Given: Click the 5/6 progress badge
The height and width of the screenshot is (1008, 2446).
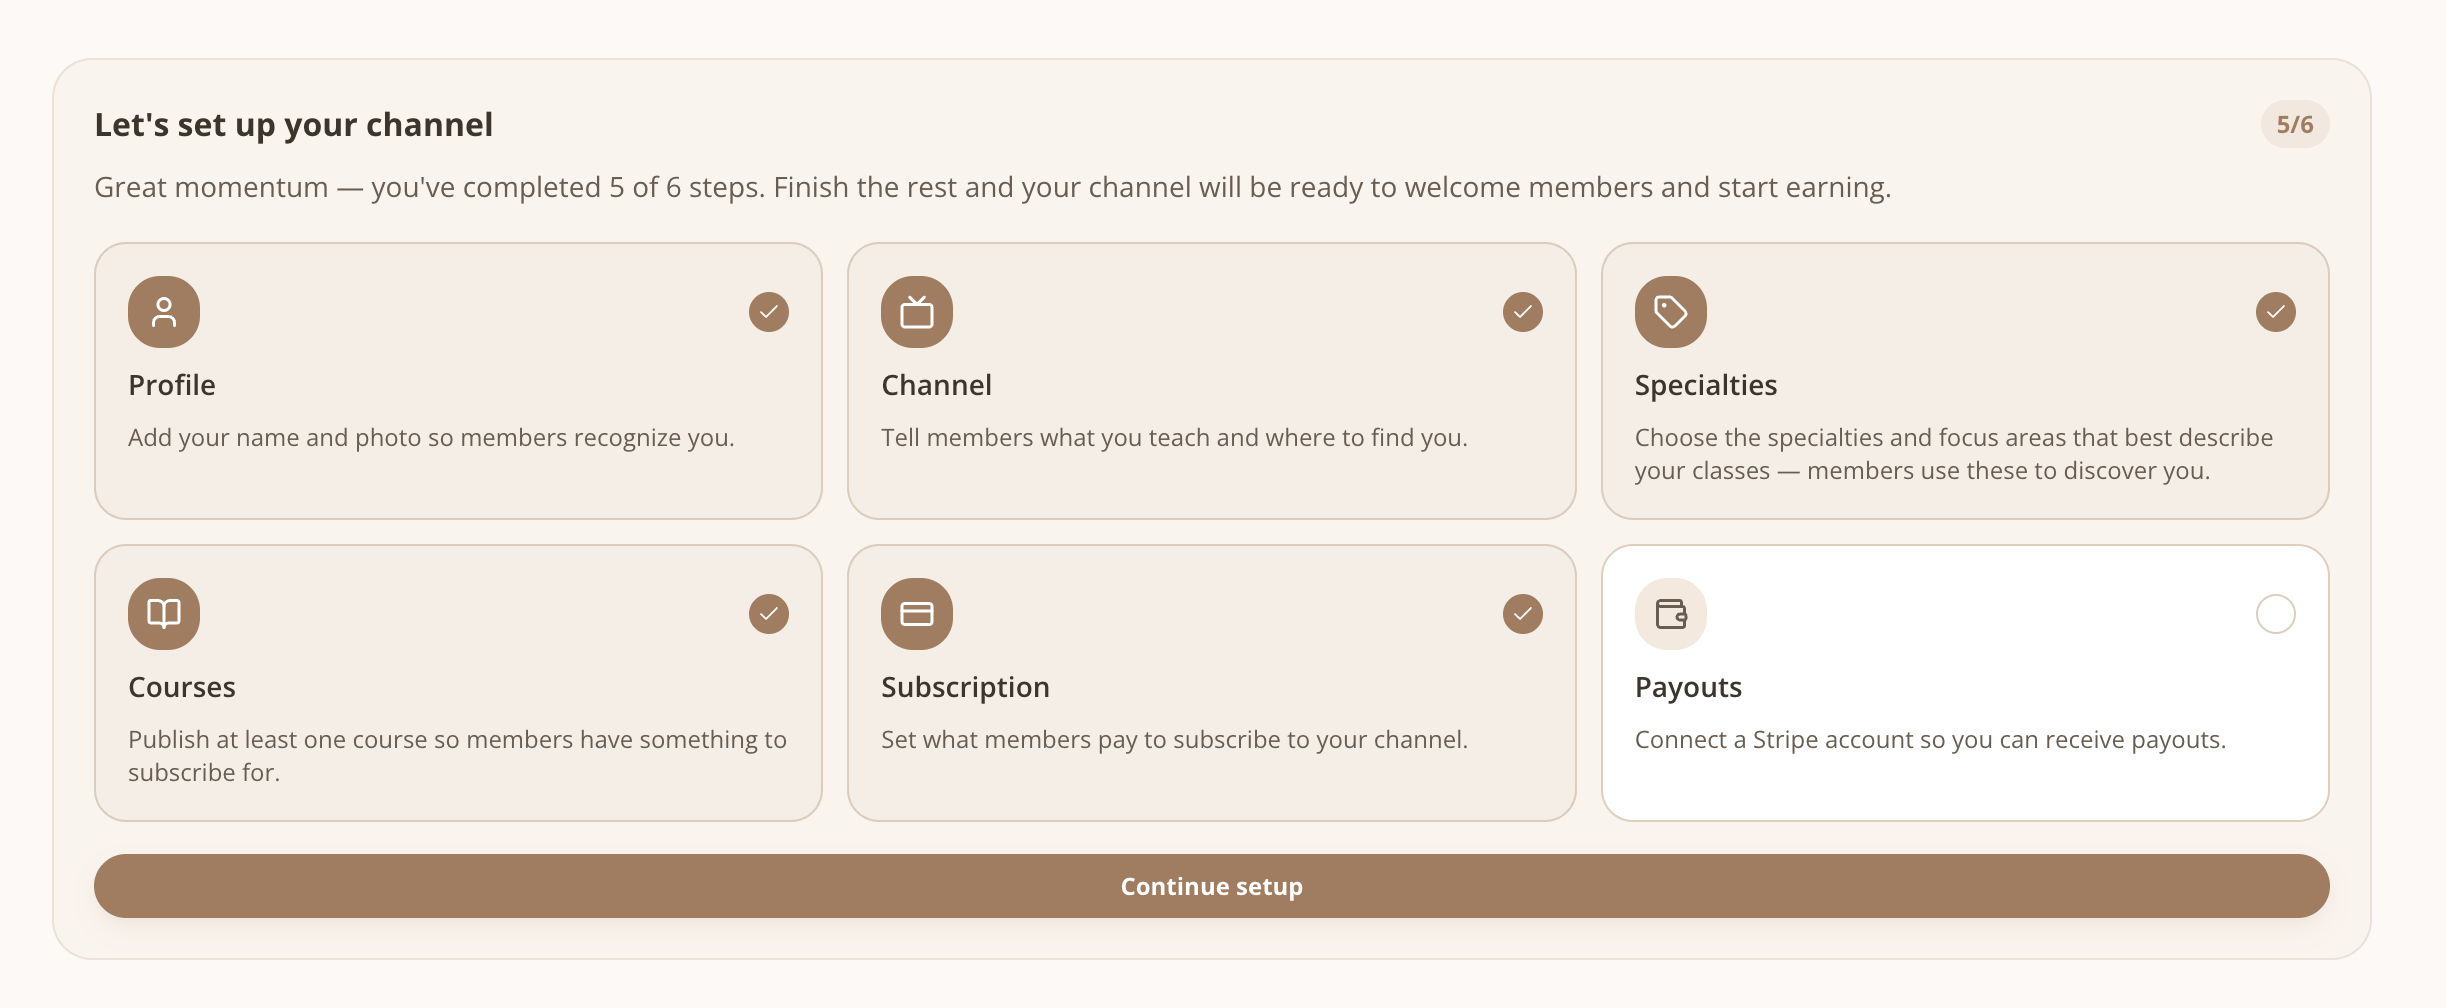Looking at the screenshot, I should [2295, 124].
